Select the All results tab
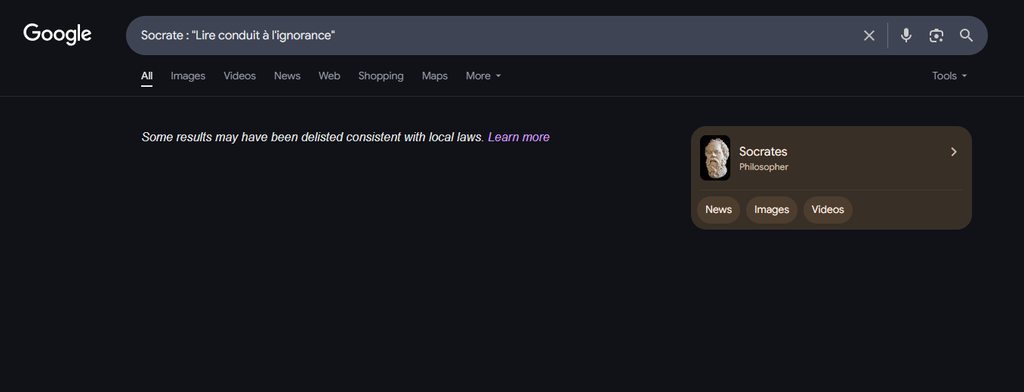 tap(147, 76)
